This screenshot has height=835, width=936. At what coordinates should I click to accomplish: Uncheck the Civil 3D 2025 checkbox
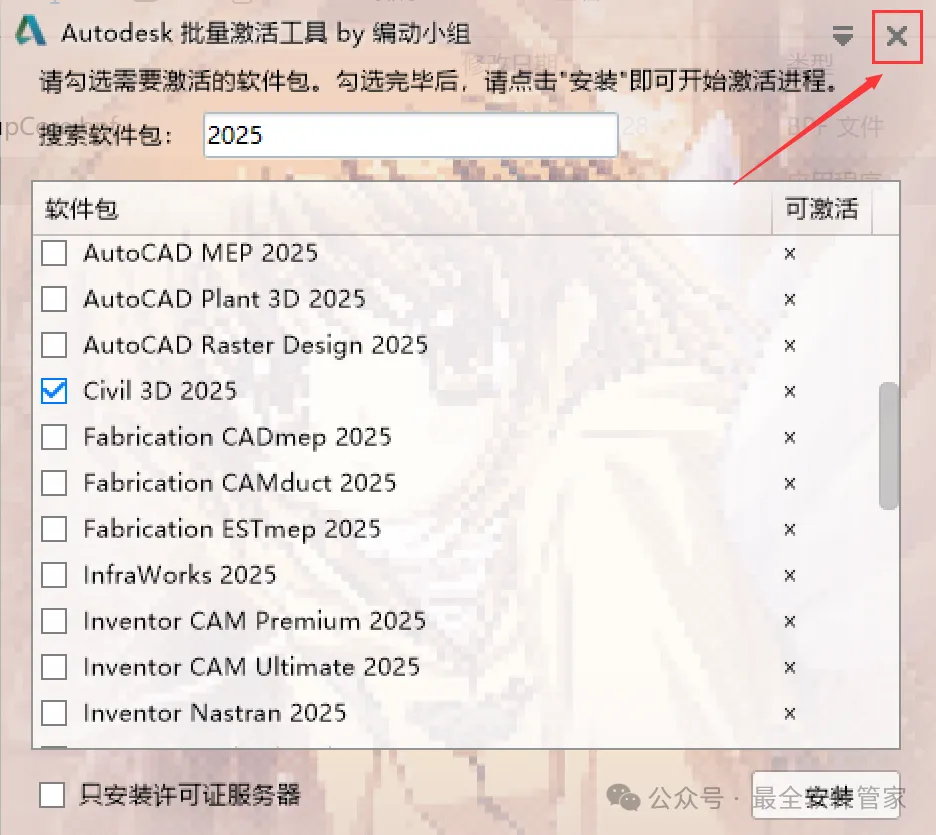[54, 391]
